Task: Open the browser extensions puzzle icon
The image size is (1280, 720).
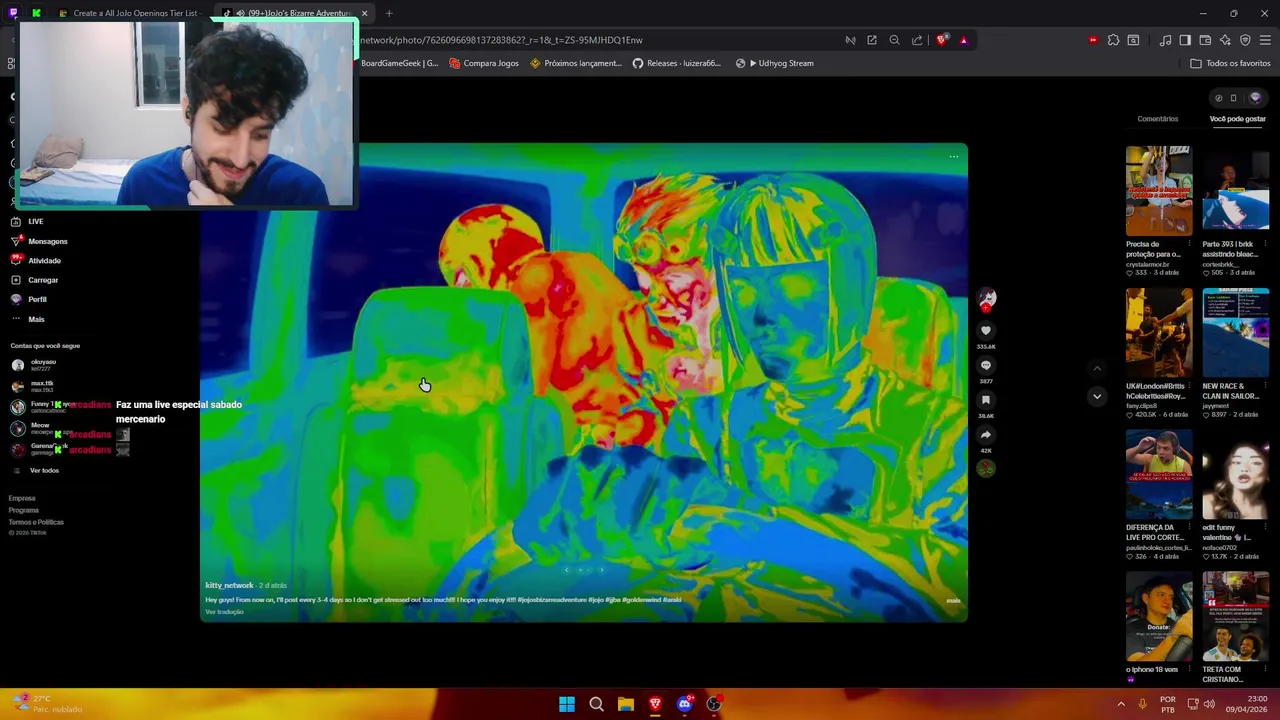Action: (x=1113, y=40)
